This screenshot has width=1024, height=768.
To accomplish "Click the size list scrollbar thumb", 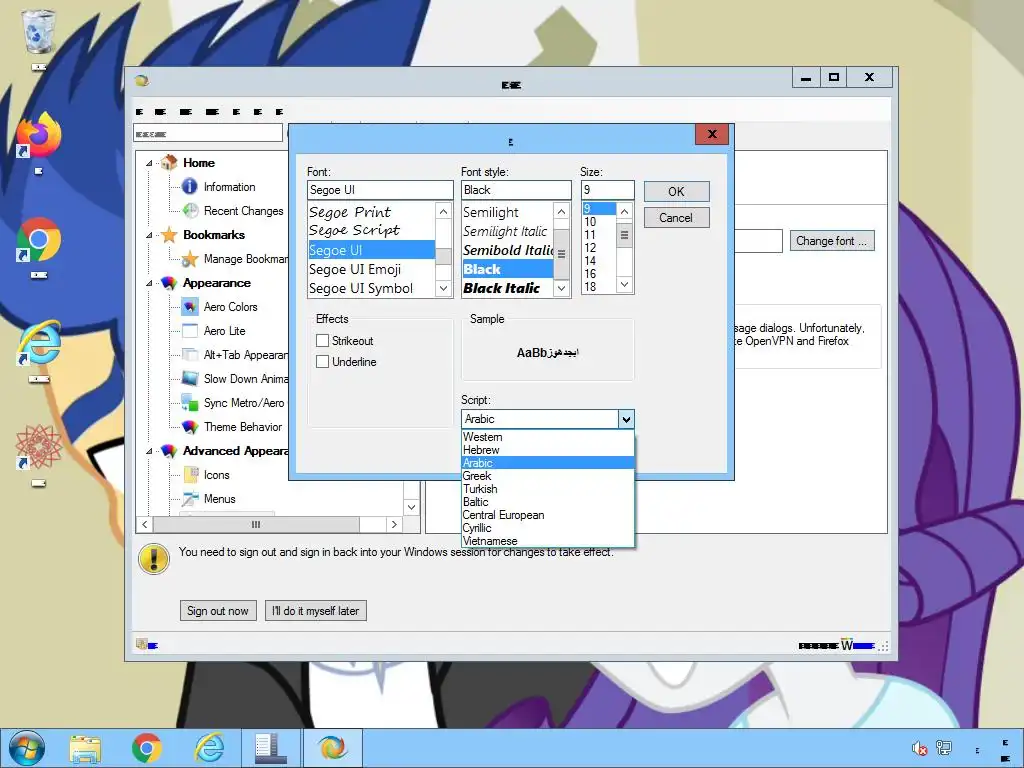I will (x=624, y=234).
